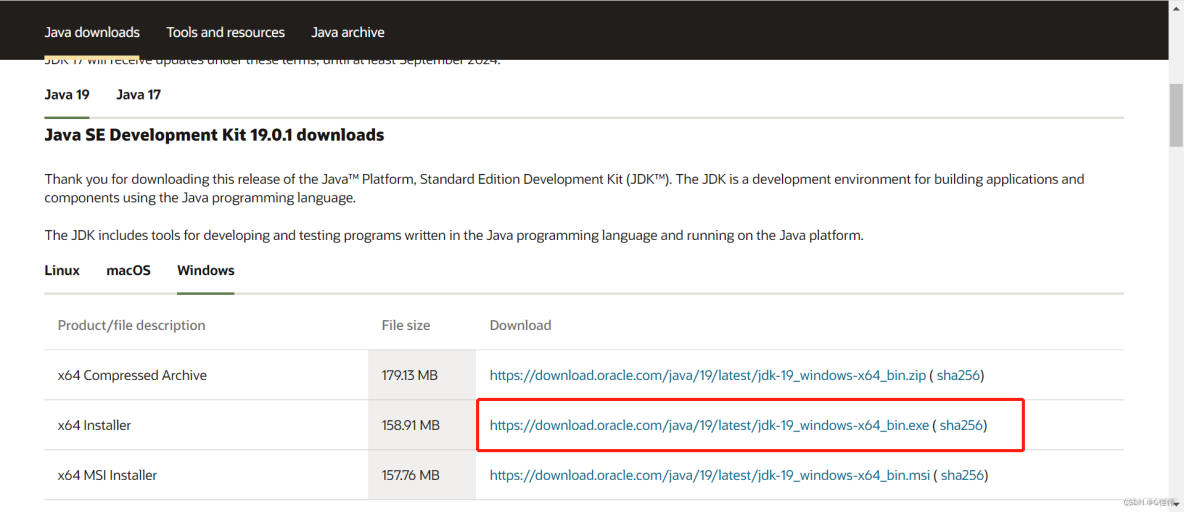The width and height of the screenshot is (1184, 512).
Task: Switch to the Java 17 tab
Action: pos(138,95)
